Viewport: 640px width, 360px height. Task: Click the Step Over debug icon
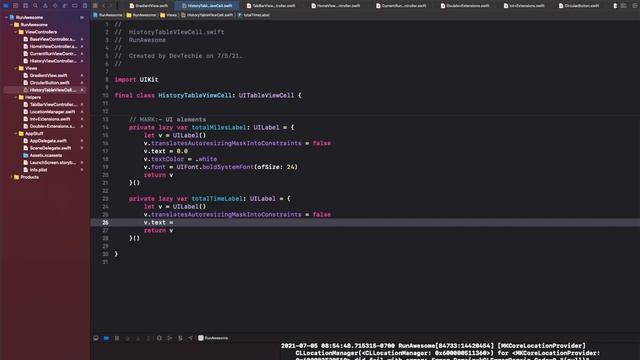[x=127, y=338]
